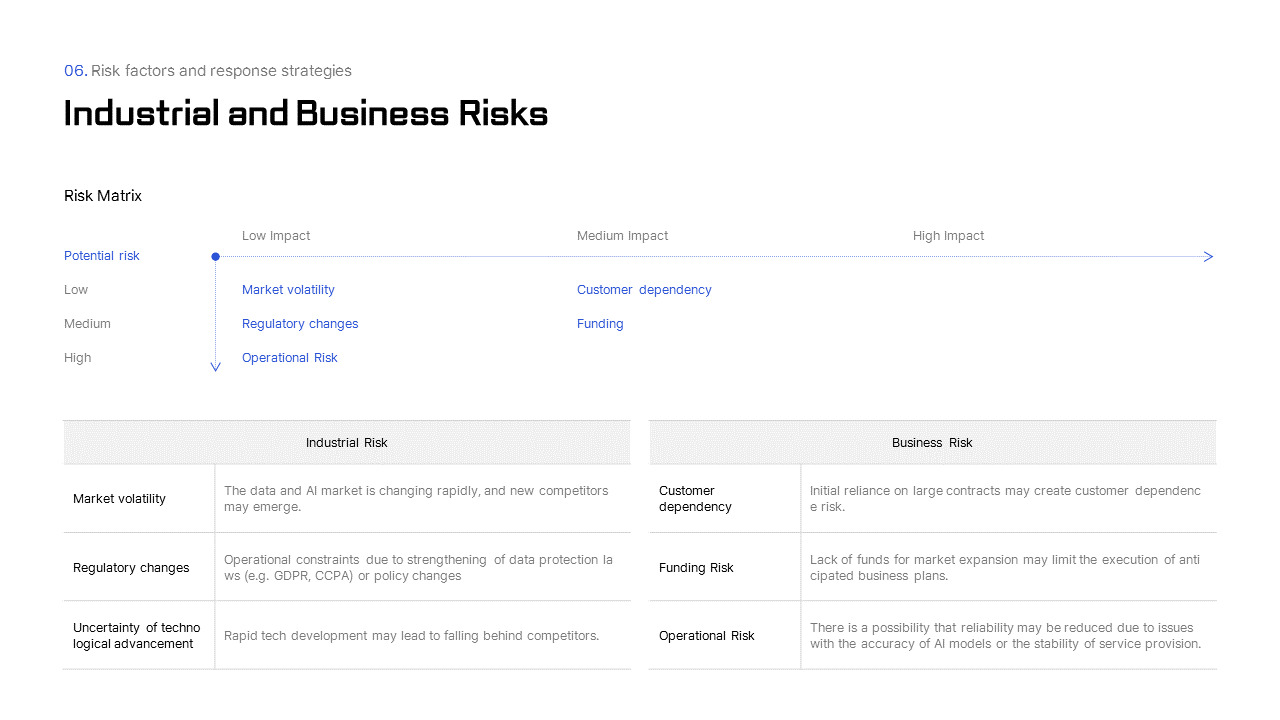Click the "Lack of funds for market expansion" description

1005,568
